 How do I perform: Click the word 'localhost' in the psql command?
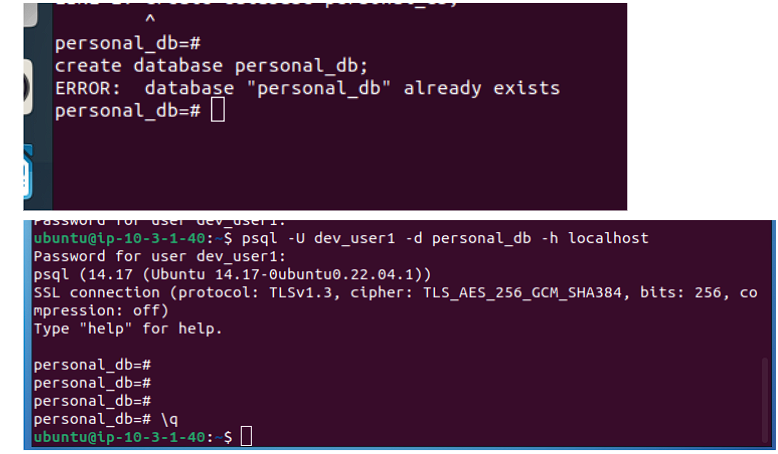[x=608, y=239]
